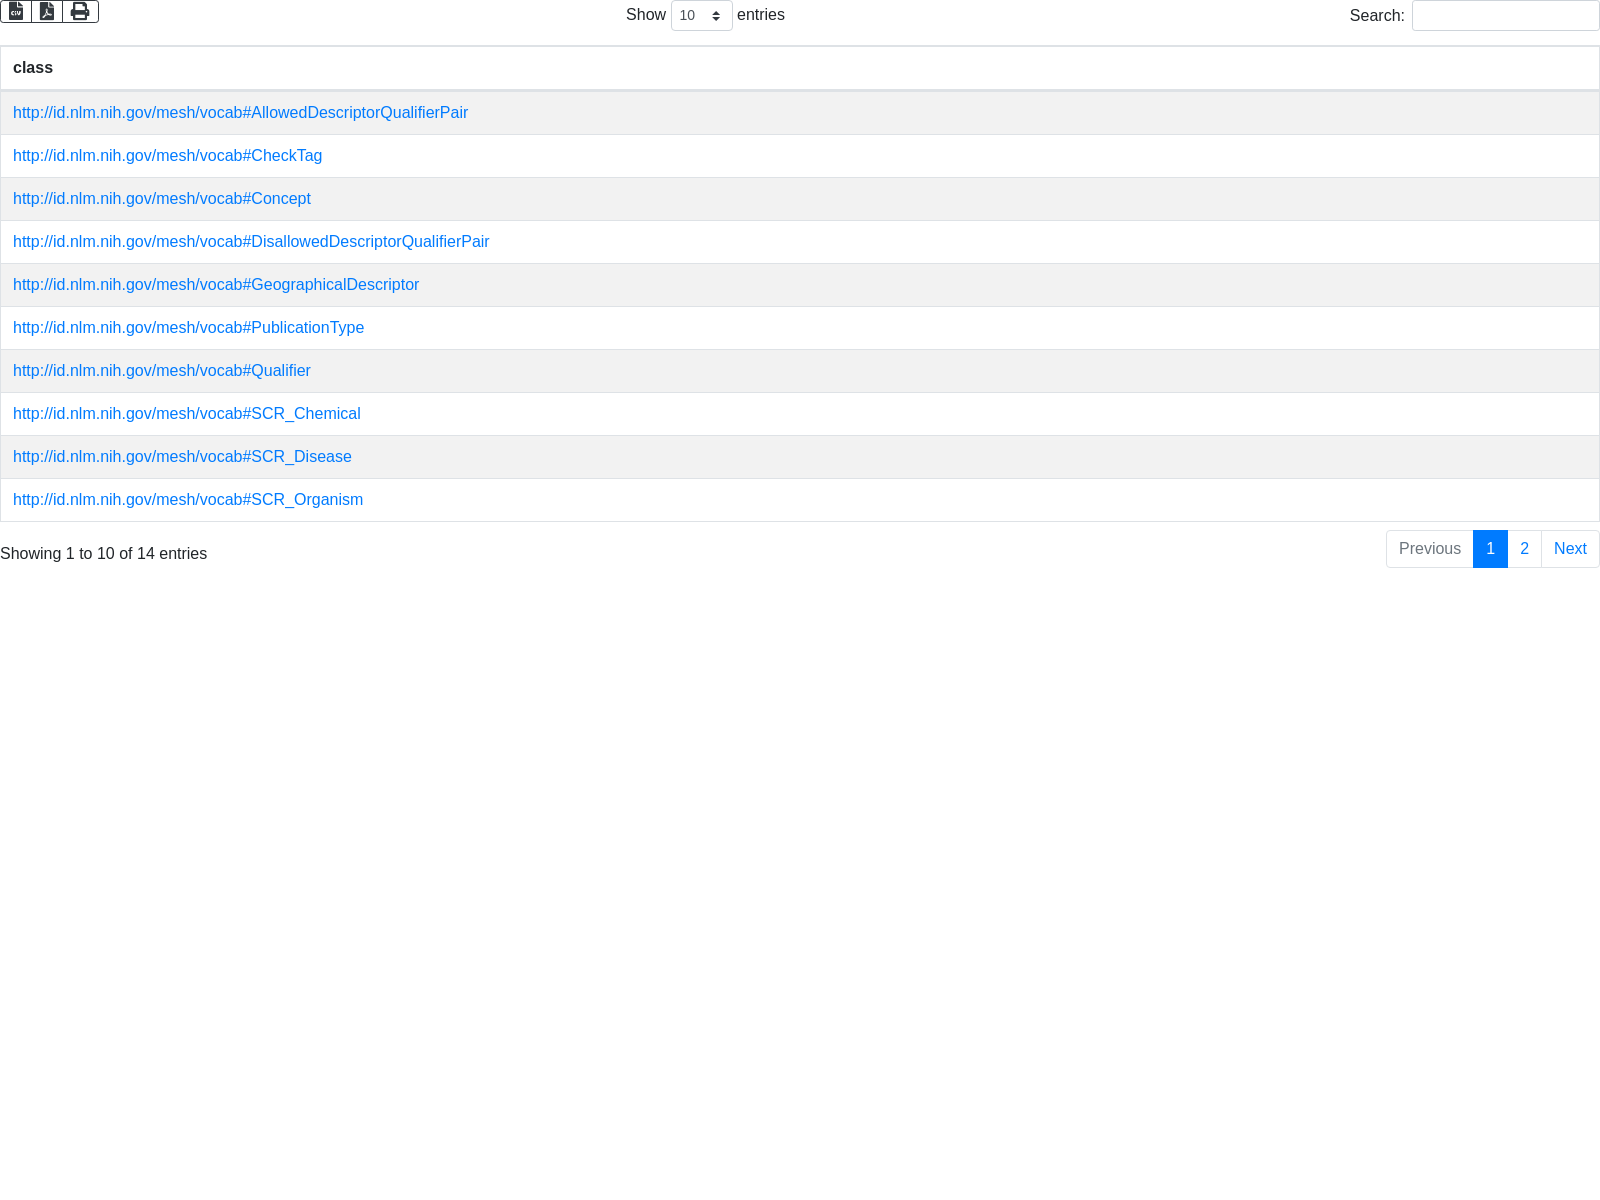Screen dimensions: 1600x1200
Task: Follow the Concept vocabulary link
Action: (161, 199)
